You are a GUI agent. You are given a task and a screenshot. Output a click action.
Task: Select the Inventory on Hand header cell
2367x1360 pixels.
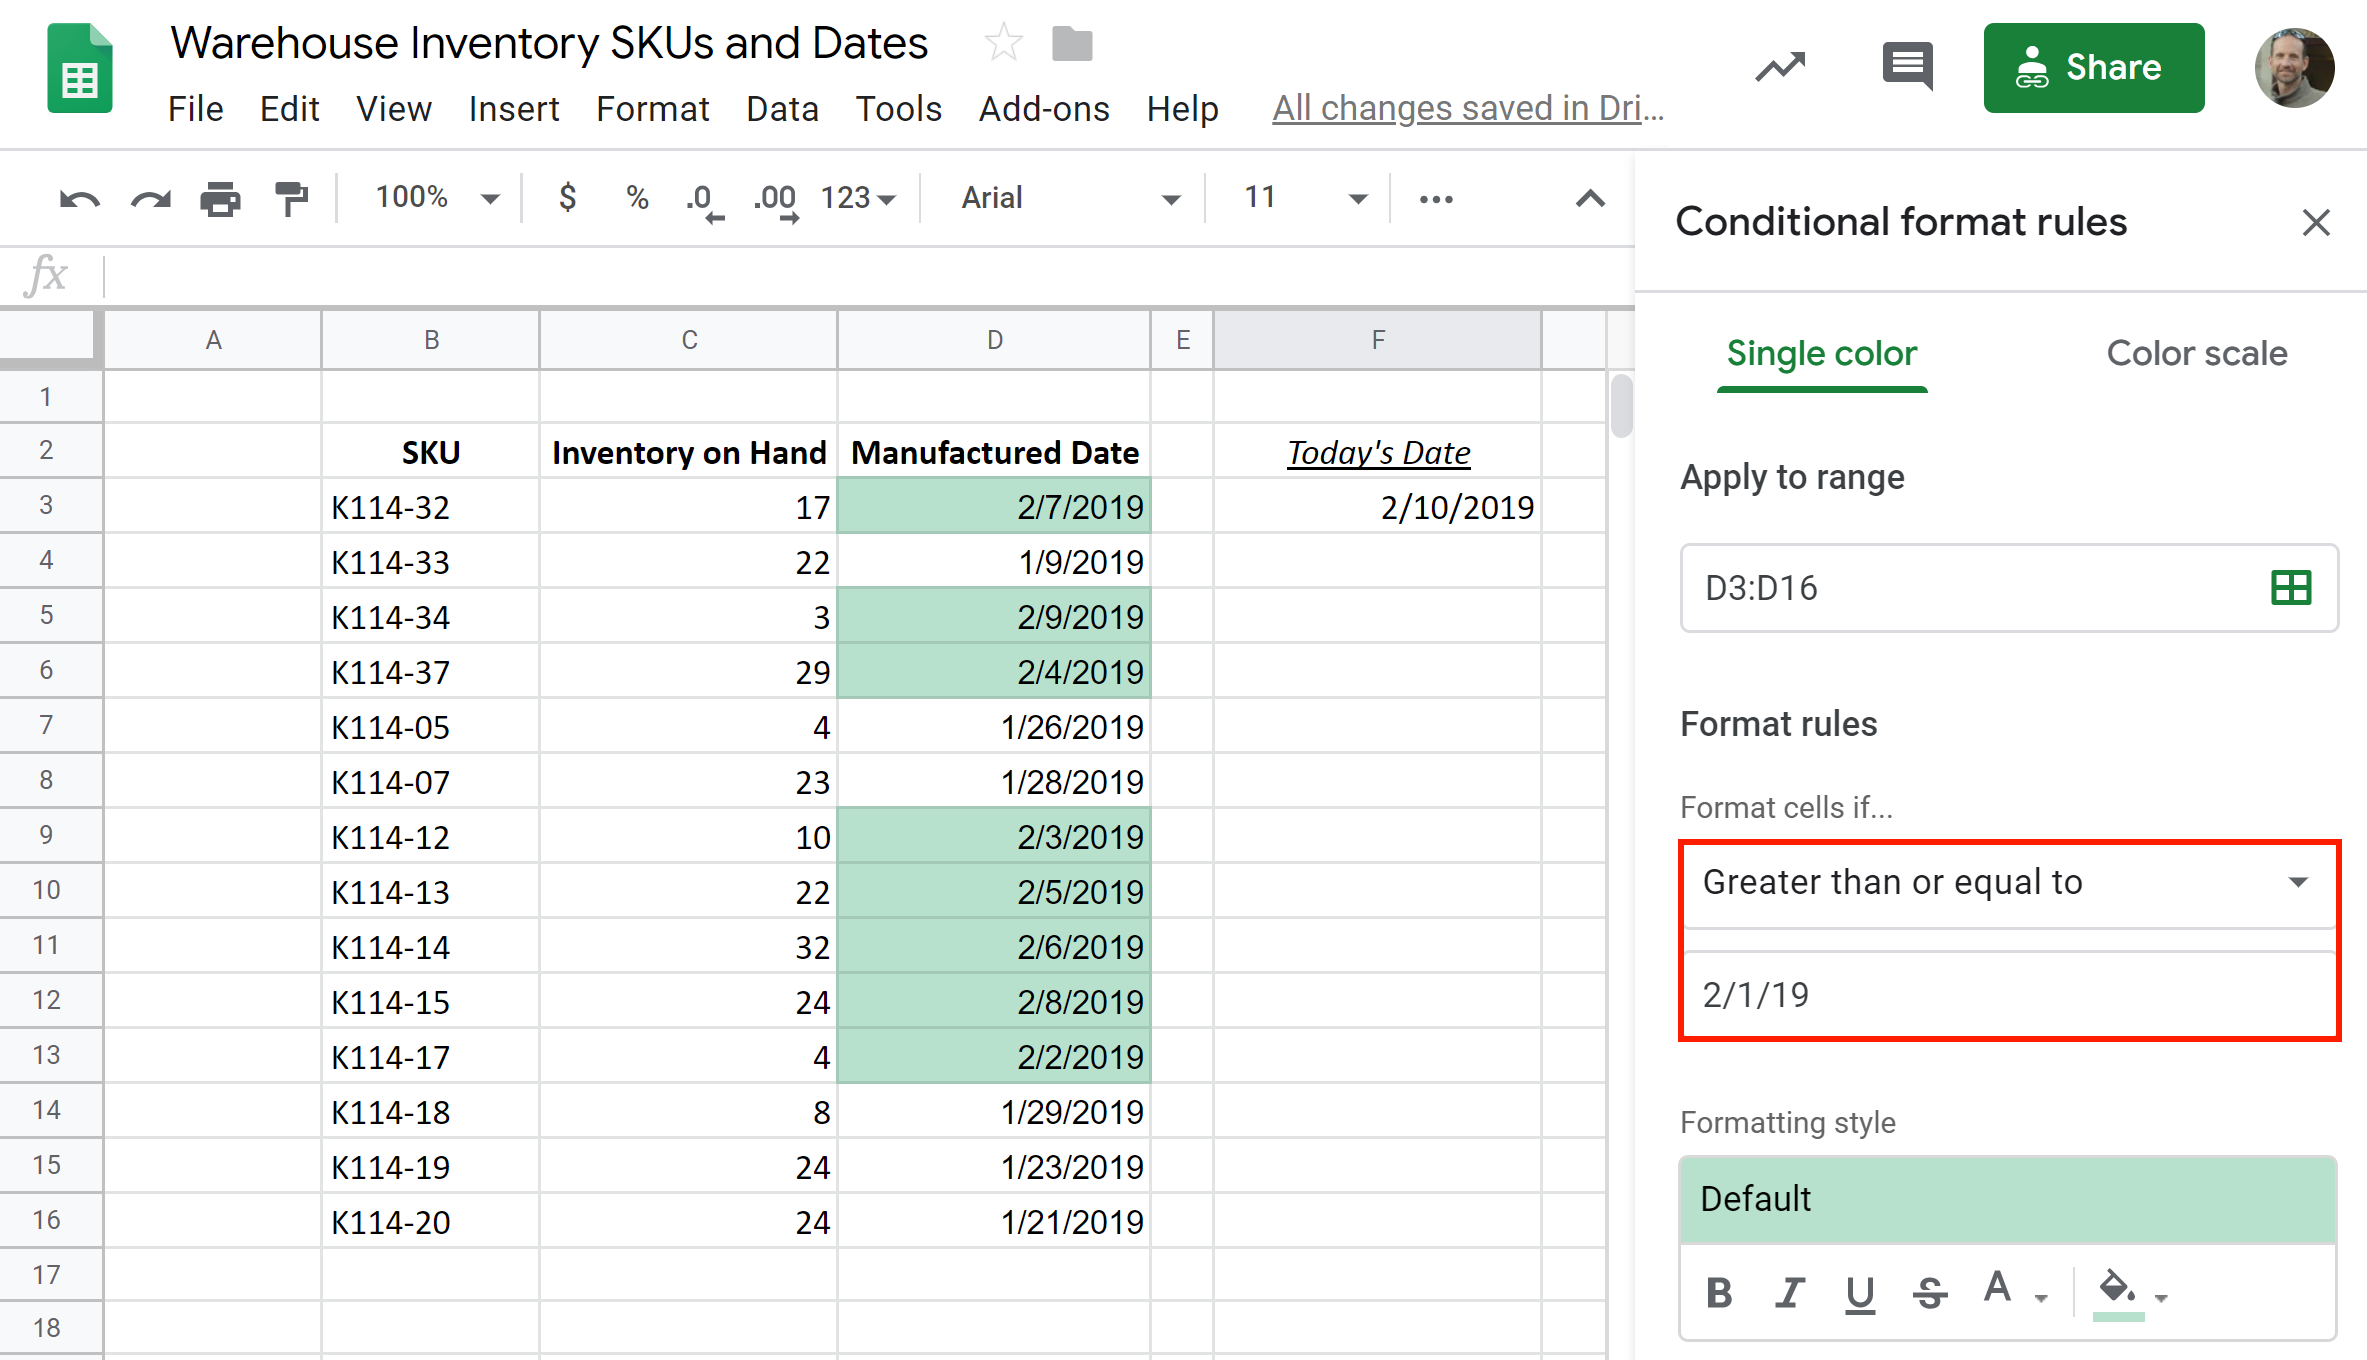click(688, 452)
